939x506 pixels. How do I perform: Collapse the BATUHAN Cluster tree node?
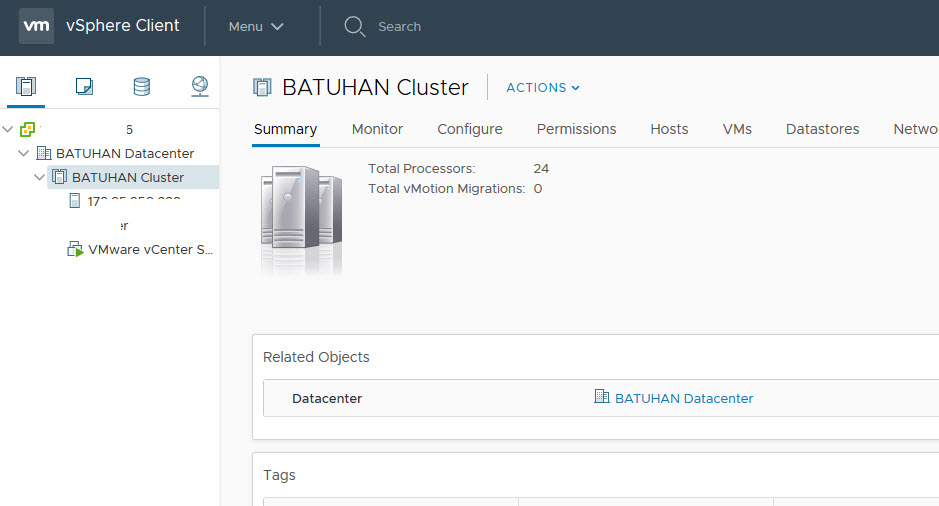[x=40, y=177]
